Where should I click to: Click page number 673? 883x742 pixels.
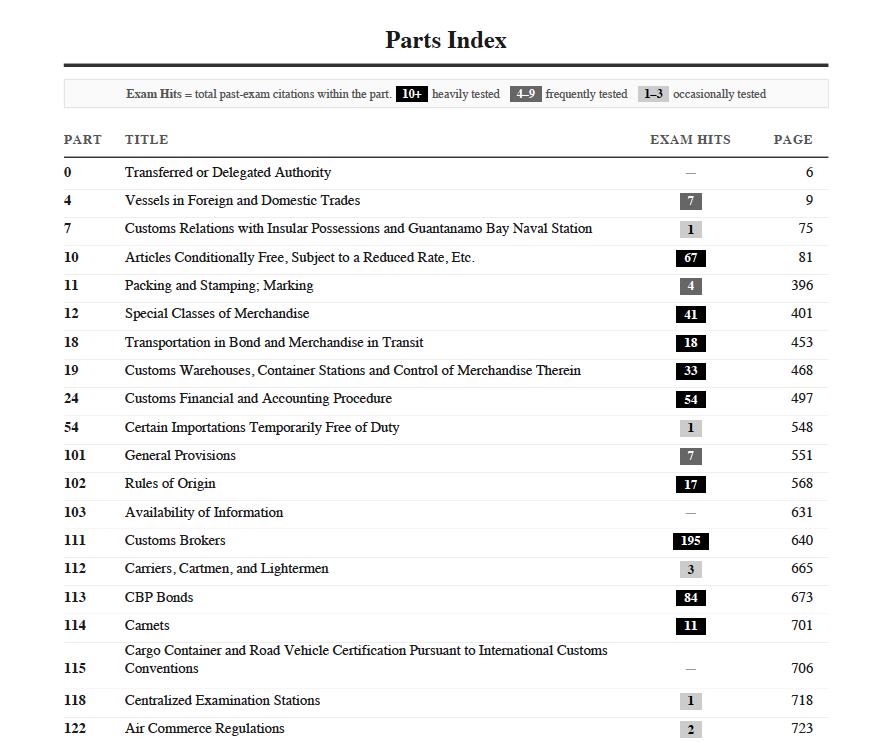point(802,597)
